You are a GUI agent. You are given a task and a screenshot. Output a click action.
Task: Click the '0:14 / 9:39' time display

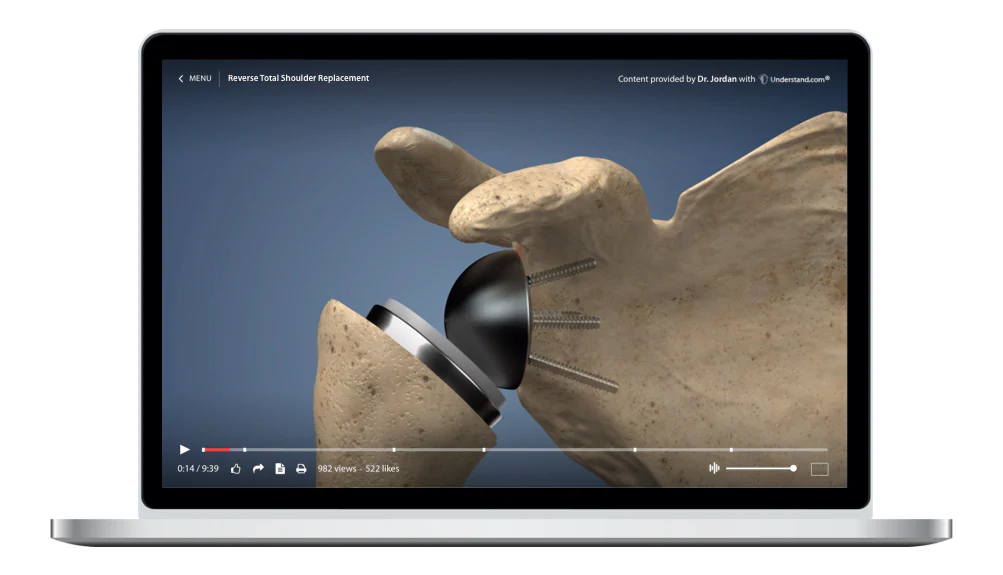[x=198, y=469]
